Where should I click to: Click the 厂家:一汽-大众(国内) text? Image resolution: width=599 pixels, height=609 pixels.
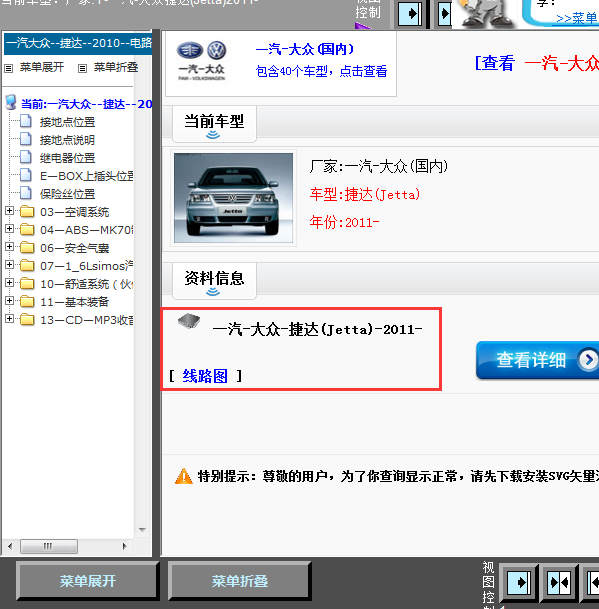pyautogui.click(x=378, y=166)
